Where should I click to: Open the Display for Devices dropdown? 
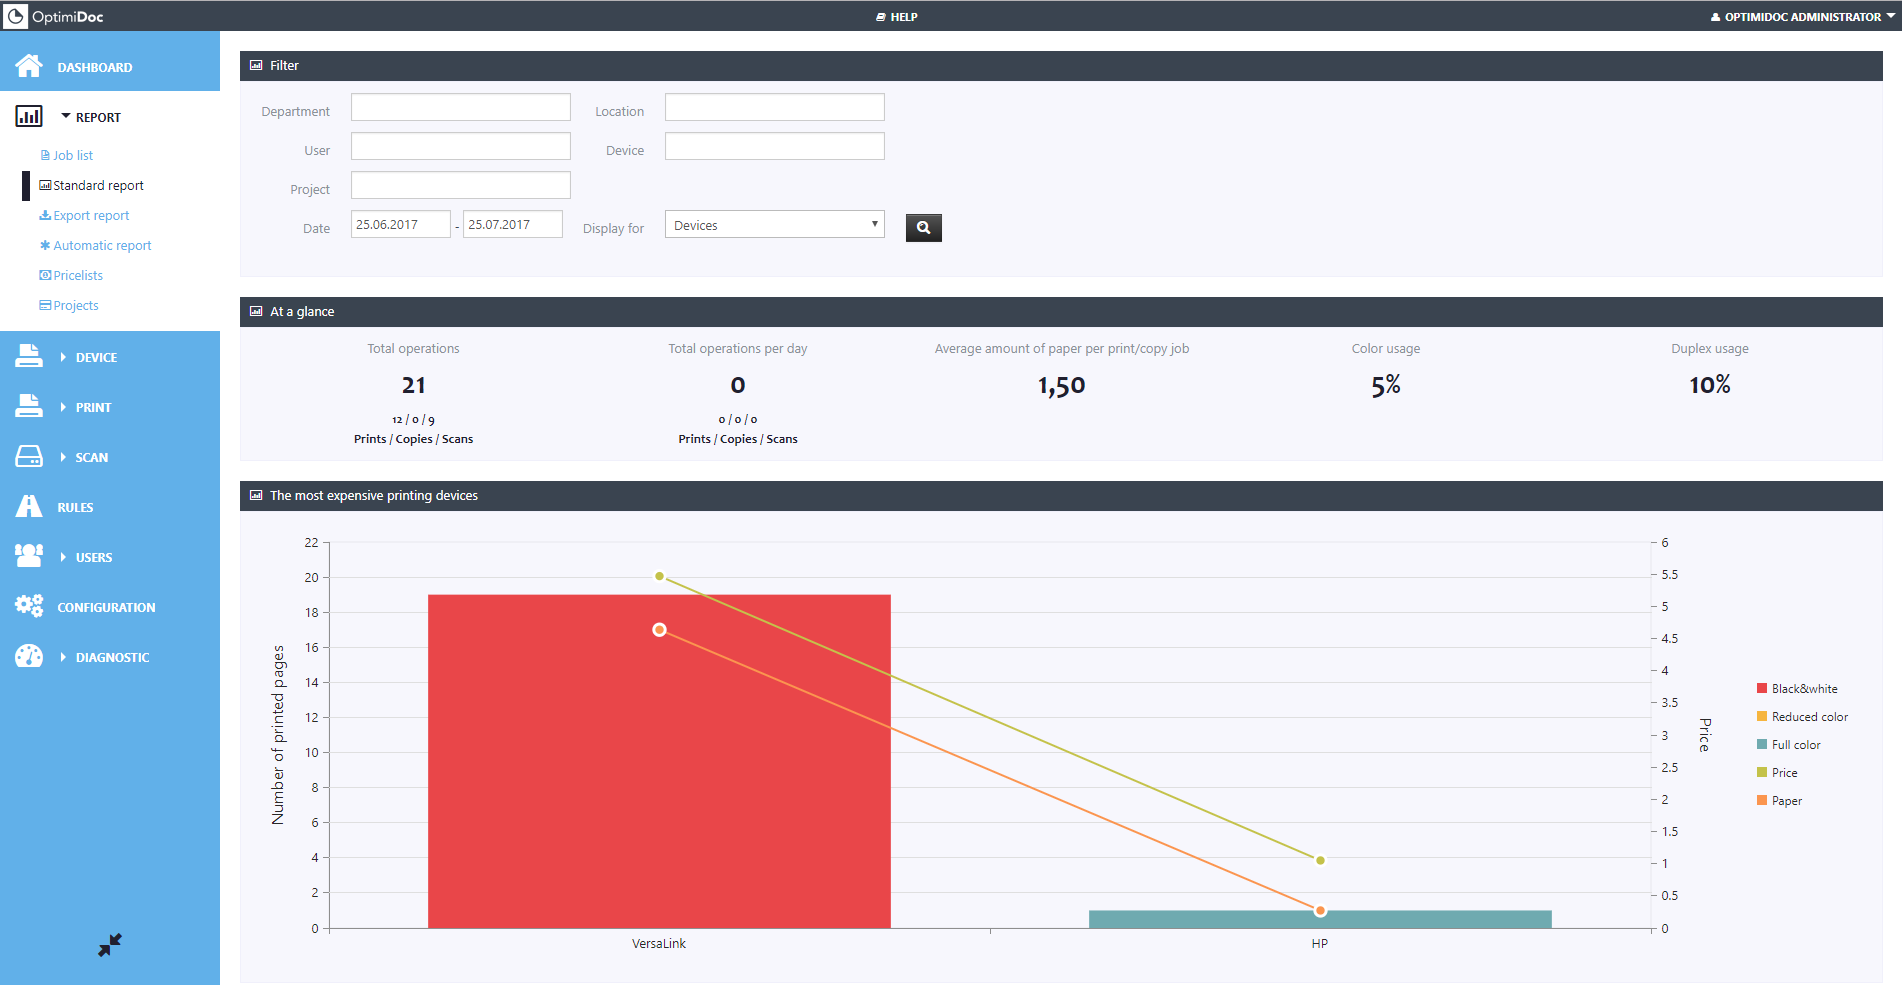[774, 225]
